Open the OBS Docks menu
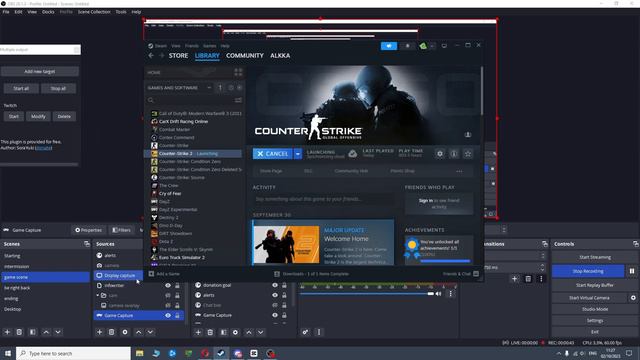The image size is (640, 360). click(48, 12)
